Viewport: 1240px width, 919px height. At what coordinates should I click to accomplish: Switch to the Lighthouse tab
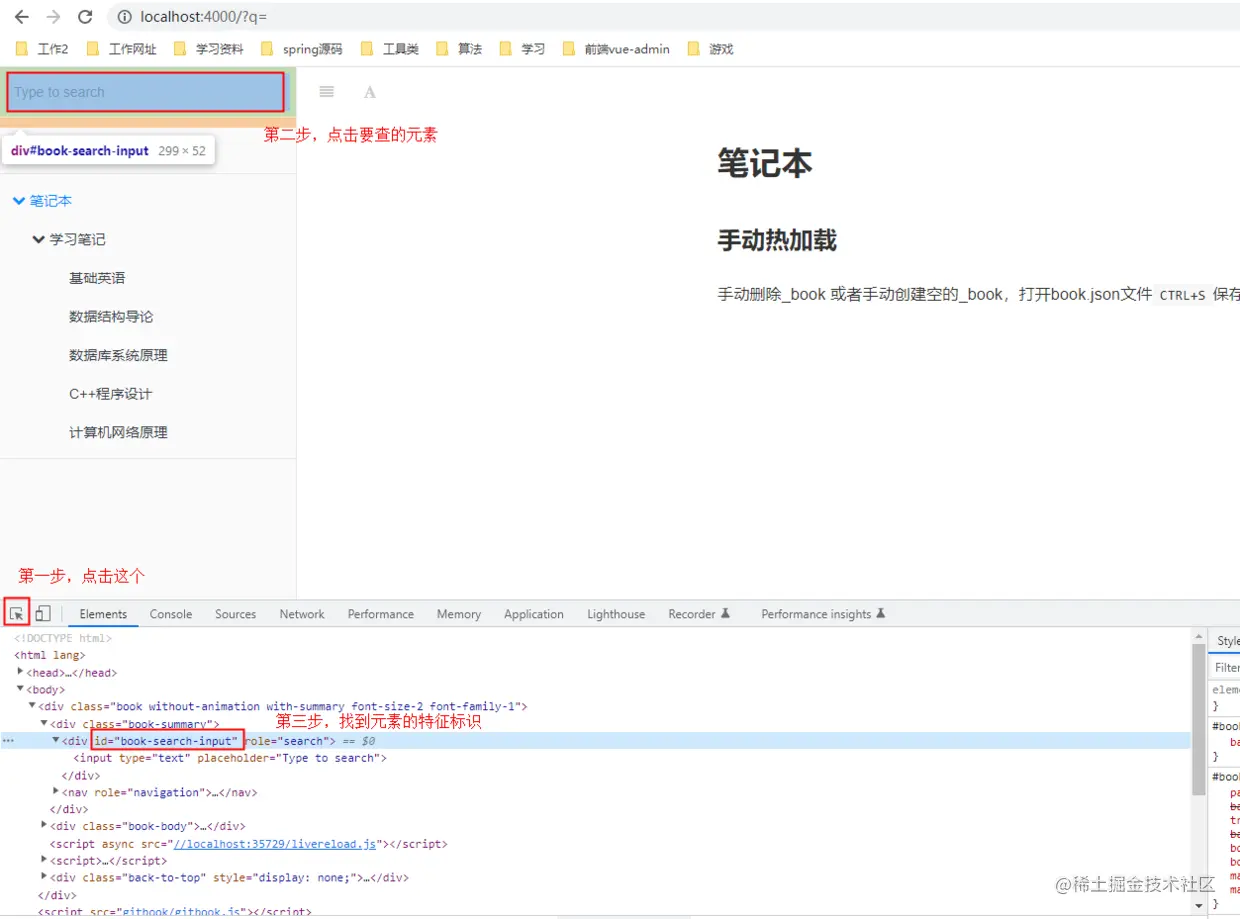616,614
